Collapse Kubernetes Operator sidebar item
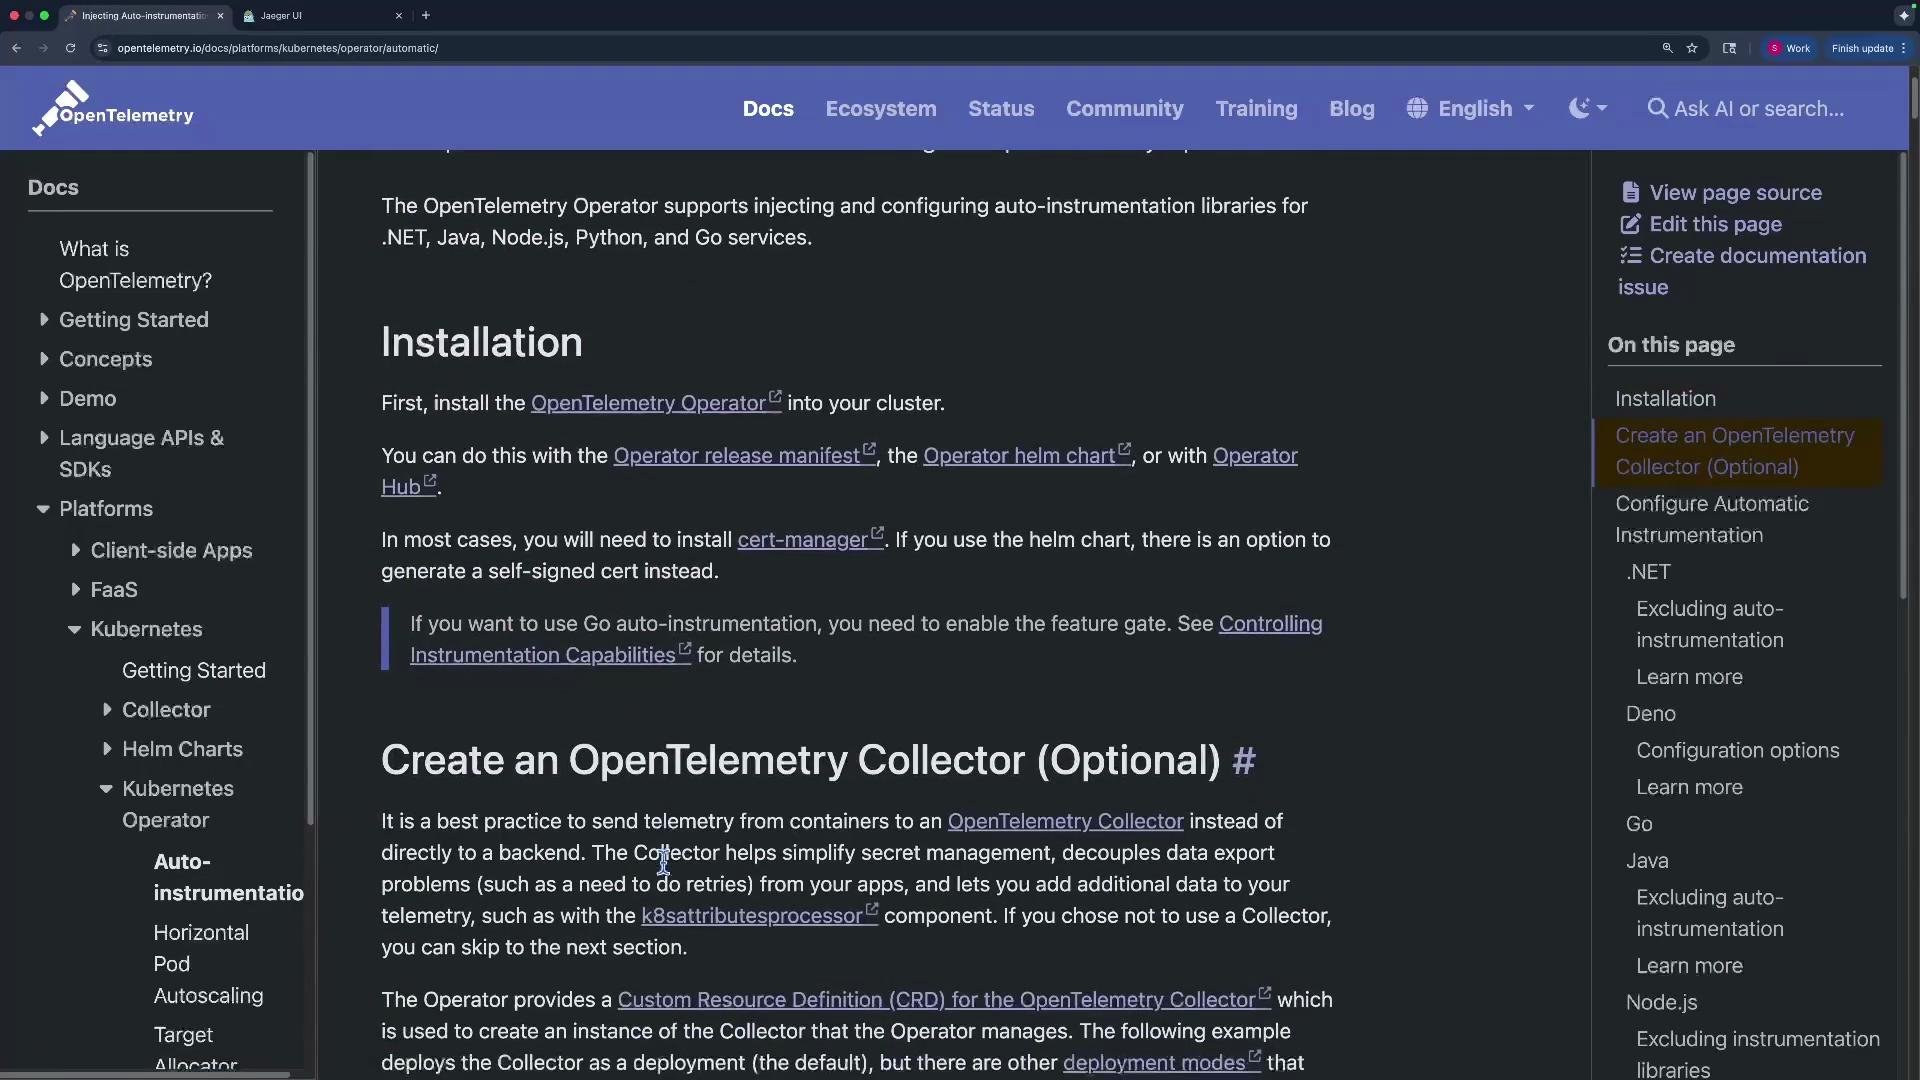The image size is (1920, 1080). pyautogui.click(x=106, y=788)
